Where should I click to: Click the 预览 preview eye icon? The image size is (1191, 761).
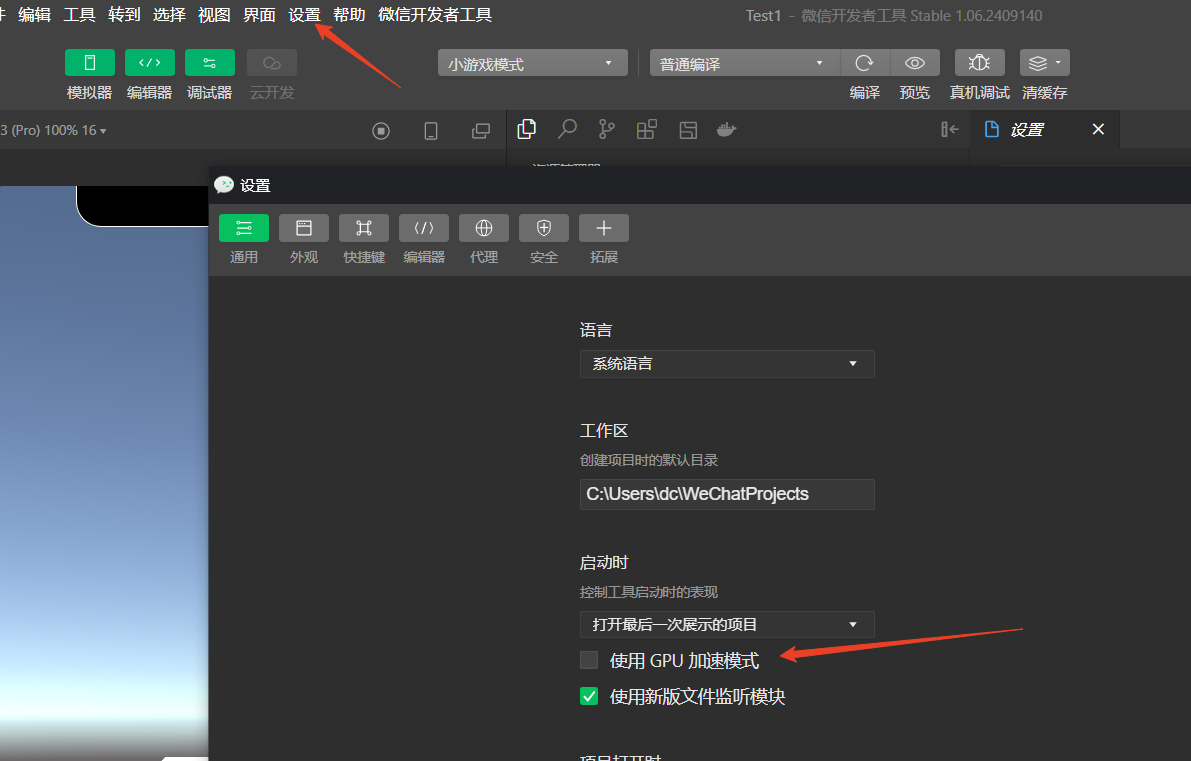tap(915, 63)
